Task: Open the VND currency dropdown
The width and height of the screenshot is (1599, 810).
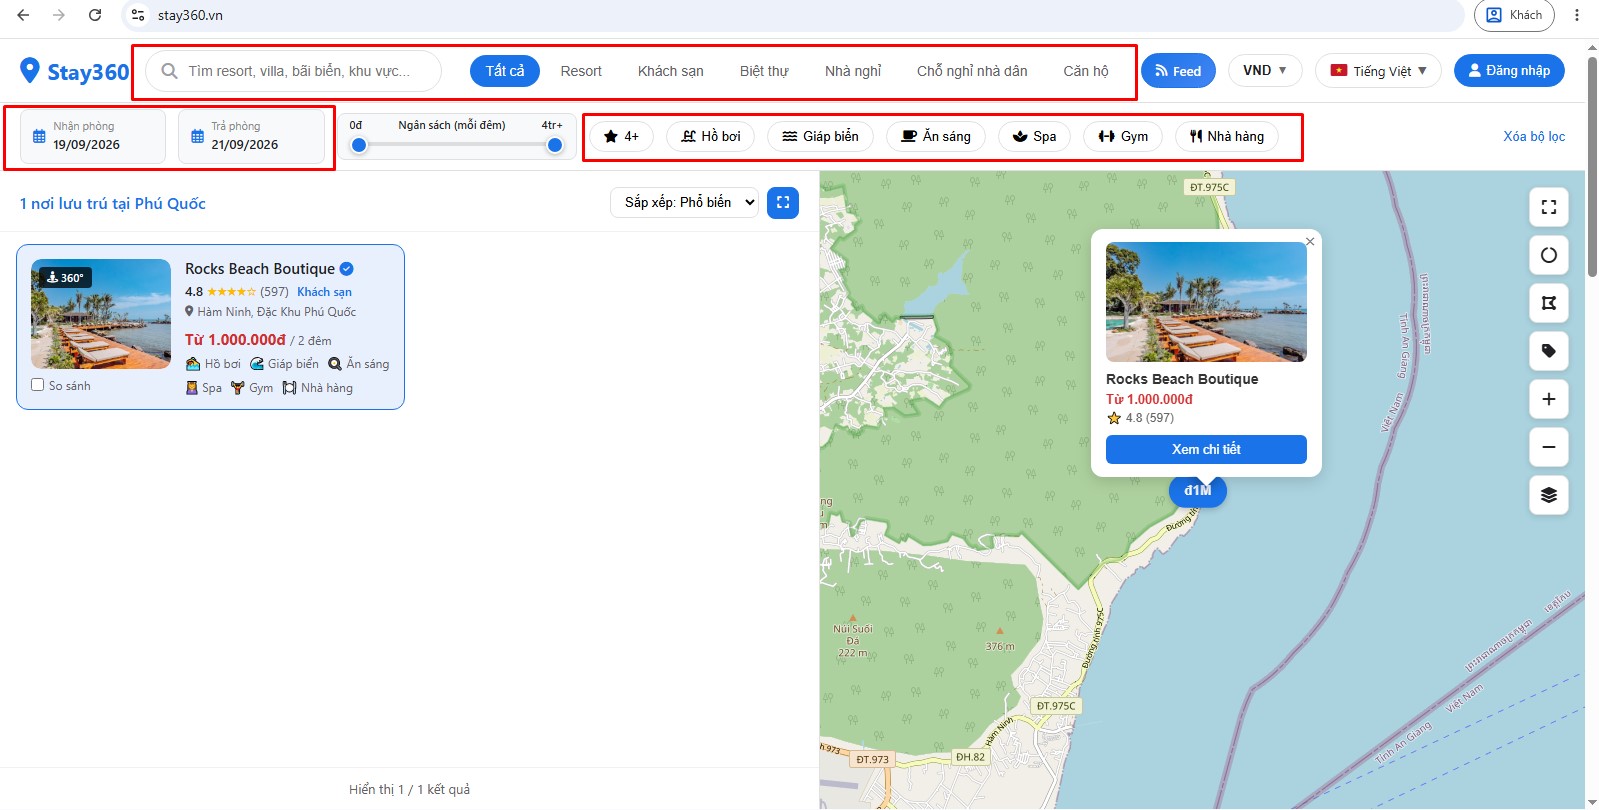Action: 1265,70
